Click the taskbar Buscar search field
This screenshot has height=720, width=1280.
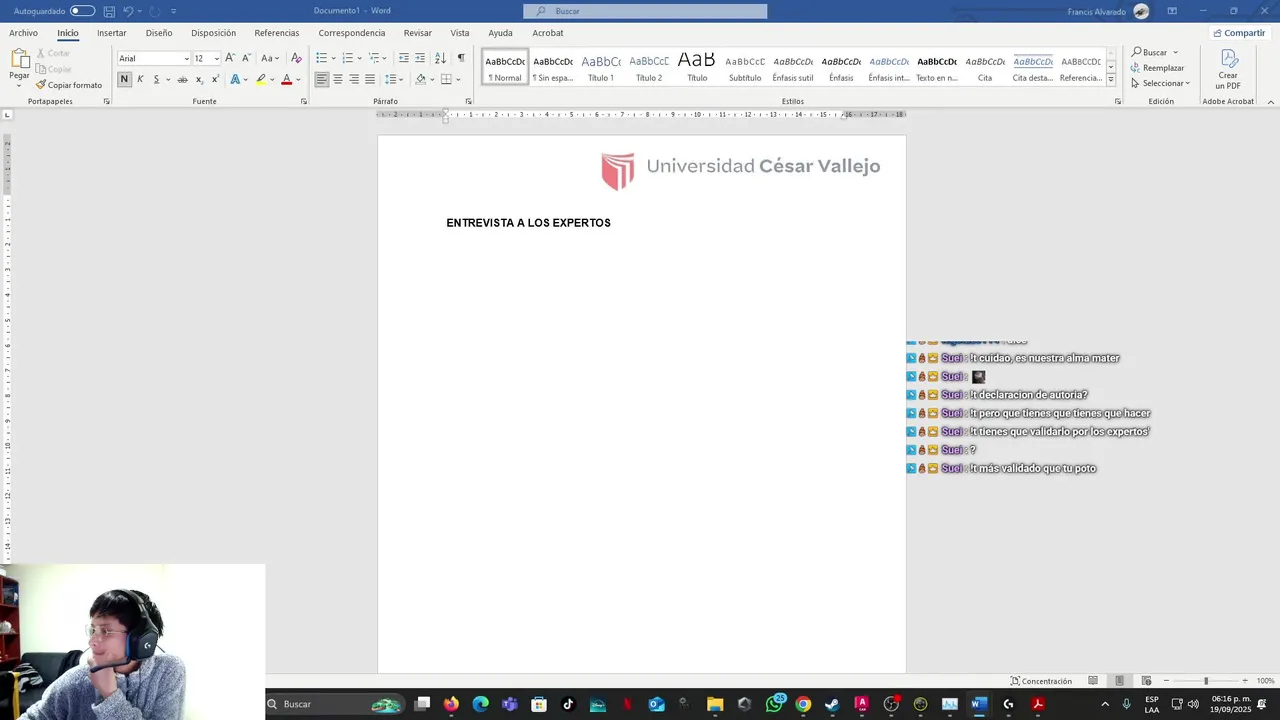tap(335, 704)
